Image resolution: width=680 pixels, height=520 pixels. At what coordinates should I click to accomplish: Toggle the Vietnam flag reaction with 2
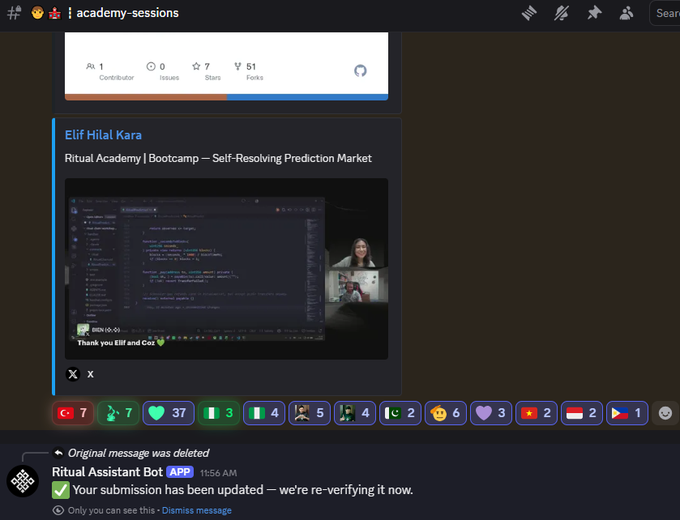click(x=536, y=413)
